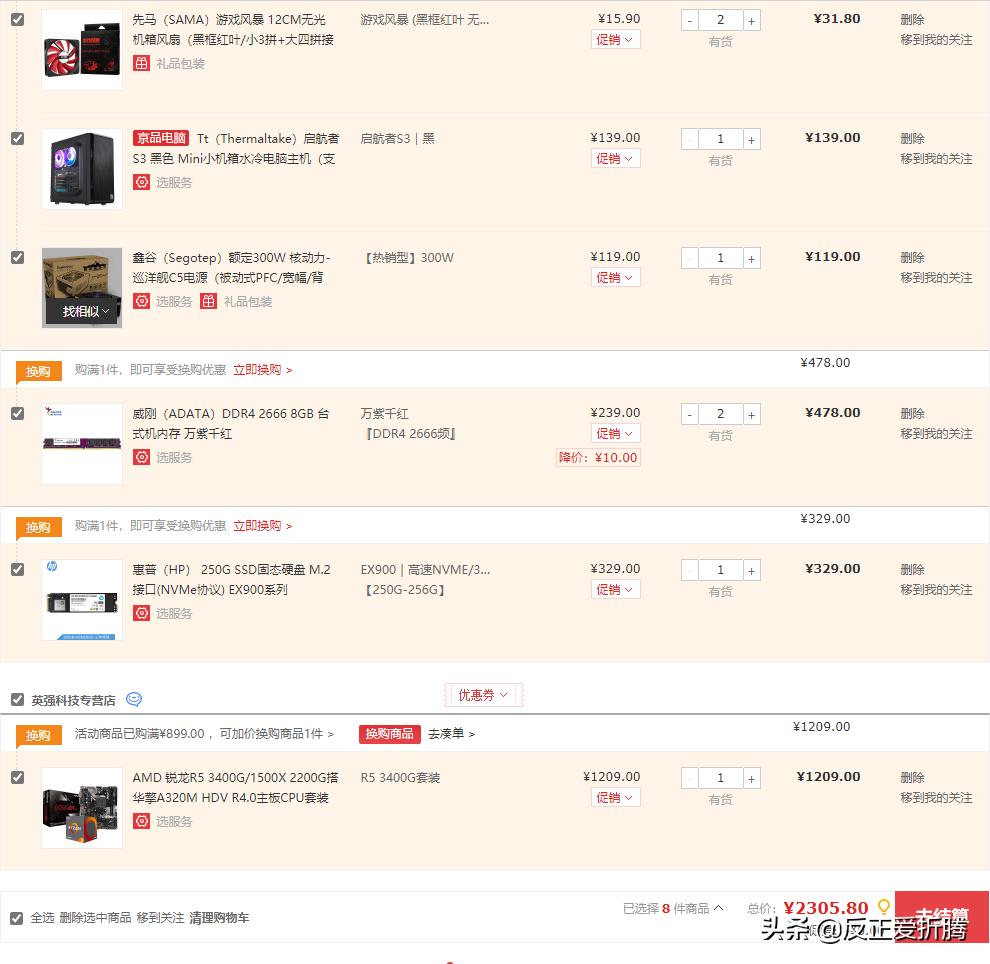Click the service icon for HP EX900 SSD
Image resolution: width=990 pixels, height=964 pixels.
point(141,613)
